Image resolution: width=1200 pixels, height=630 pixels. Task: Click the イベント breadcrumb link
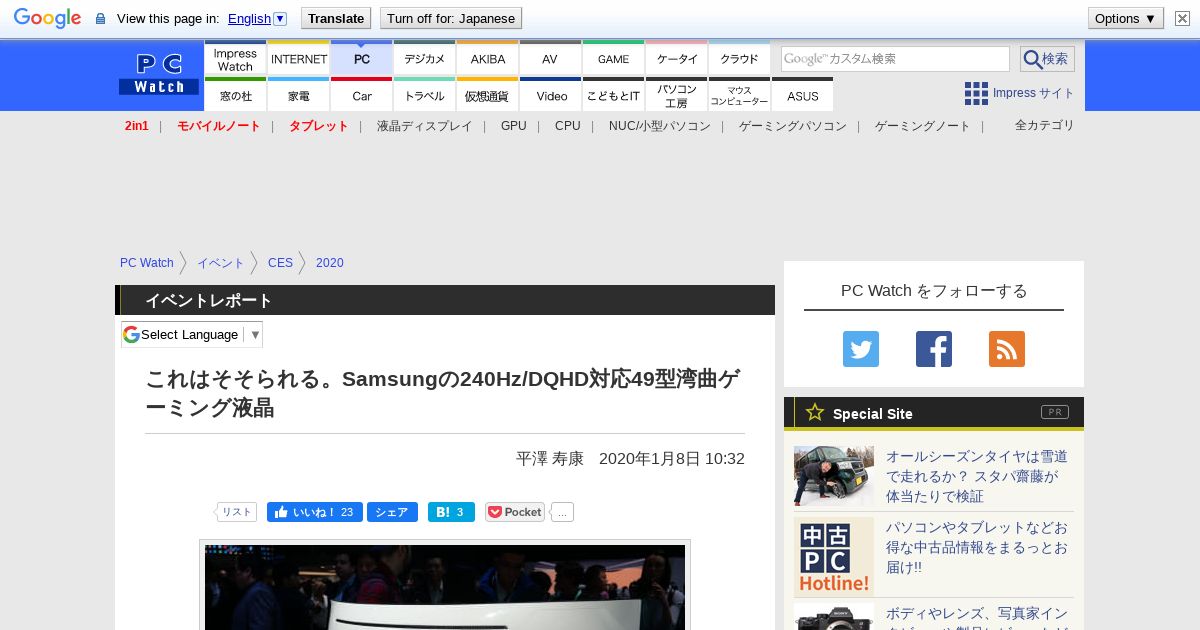[221, 263]
